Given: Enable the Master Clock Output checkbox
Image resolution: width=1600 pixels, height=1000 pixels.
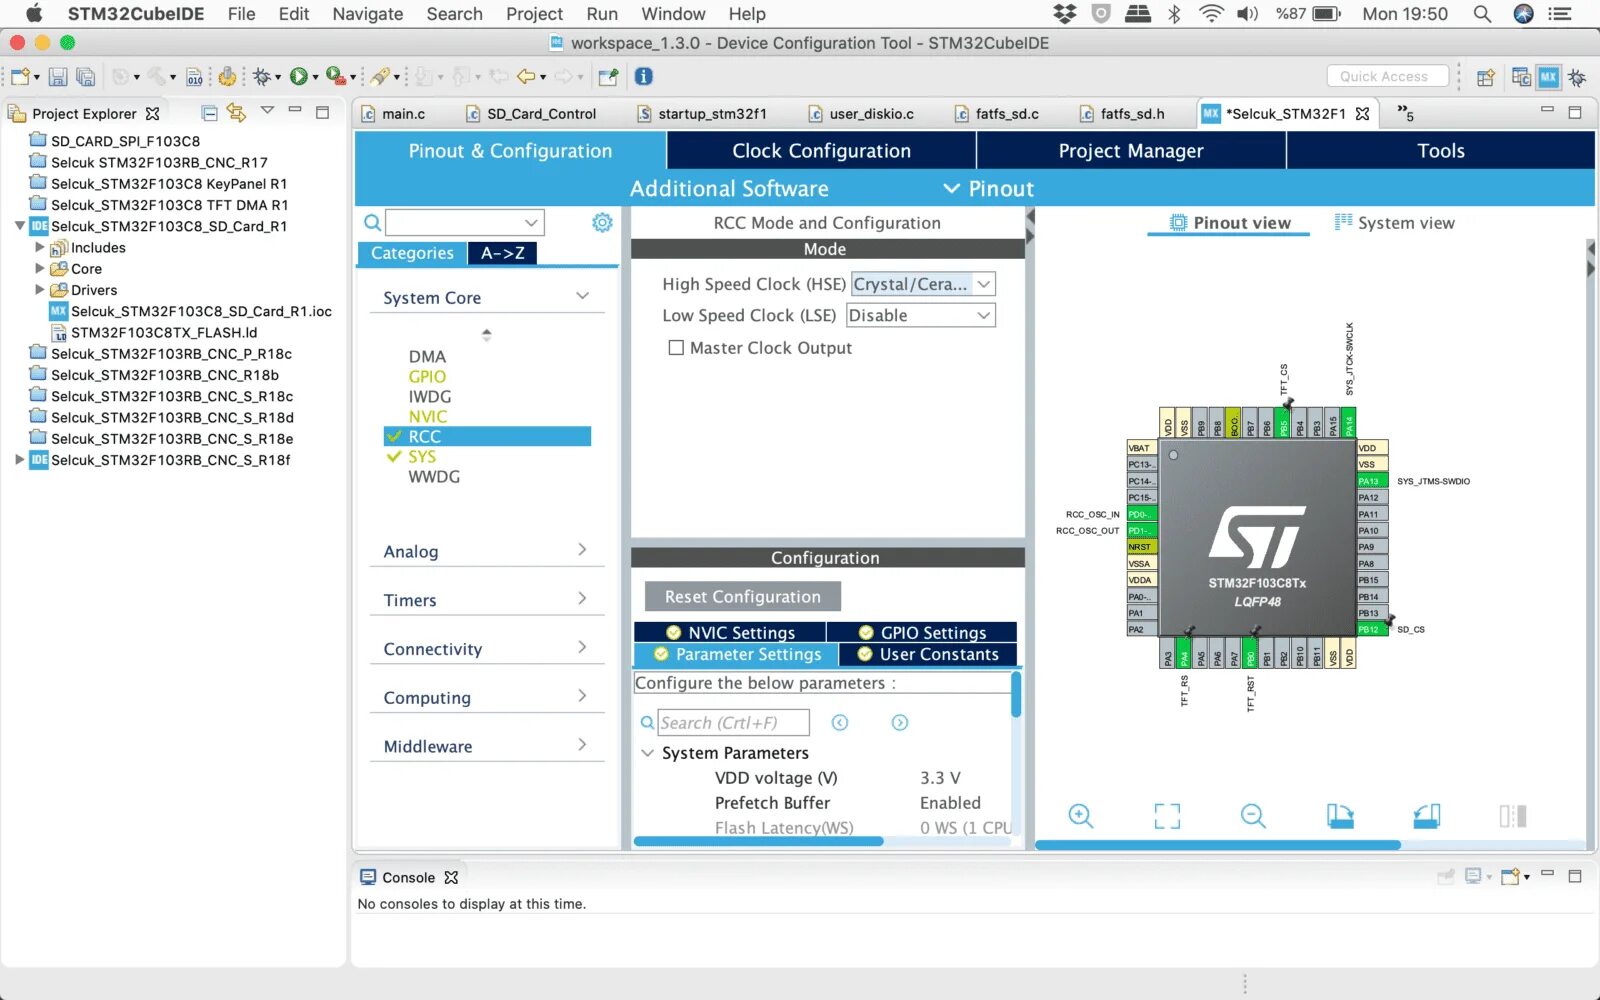Looking at the screenshot, I should pos(676,348).
